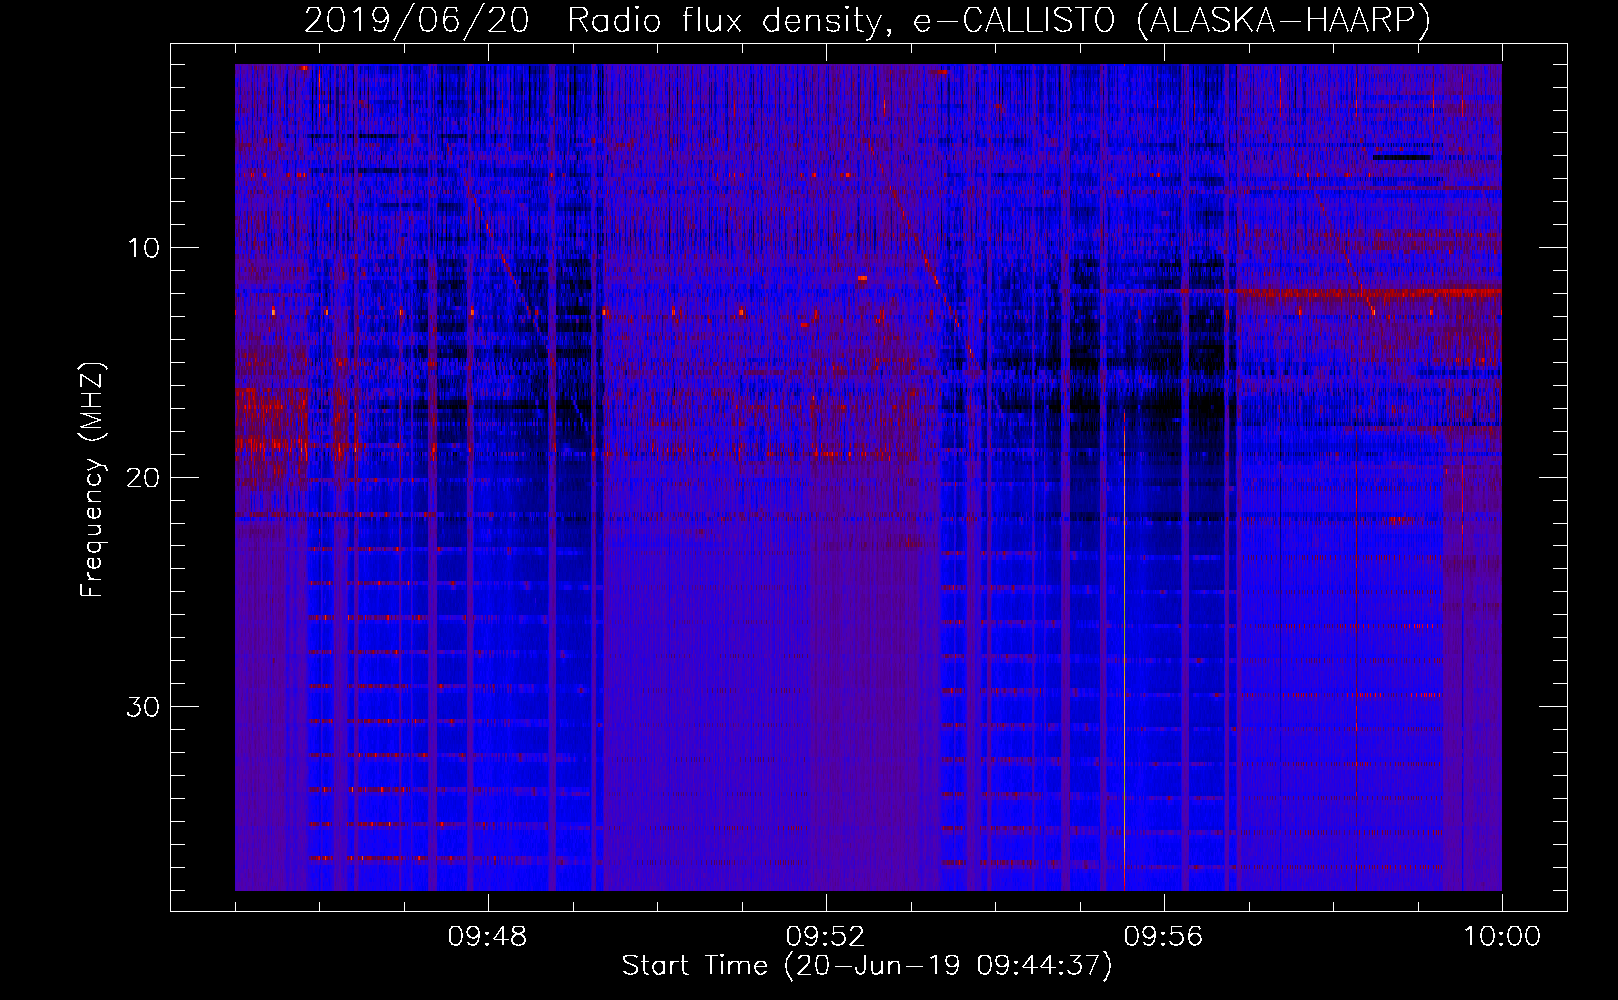
Task: Click the plot title 'Radio flux density, e-CALLISTO (ALASKA-HAARP)'
Action: 999,21
